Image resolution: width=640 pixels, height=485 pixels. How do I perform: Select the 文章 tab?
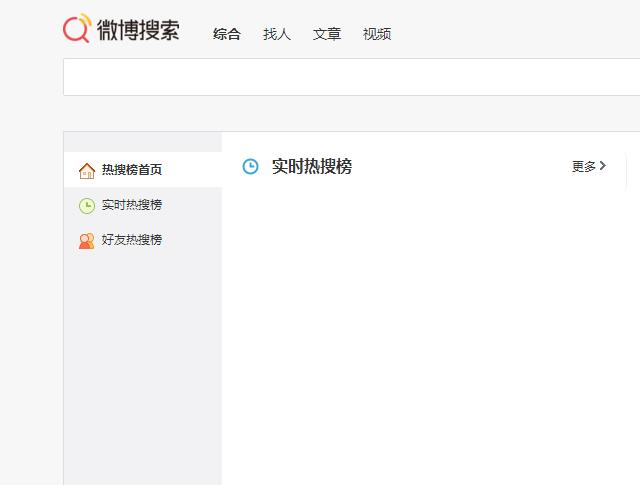pos(327,34)
